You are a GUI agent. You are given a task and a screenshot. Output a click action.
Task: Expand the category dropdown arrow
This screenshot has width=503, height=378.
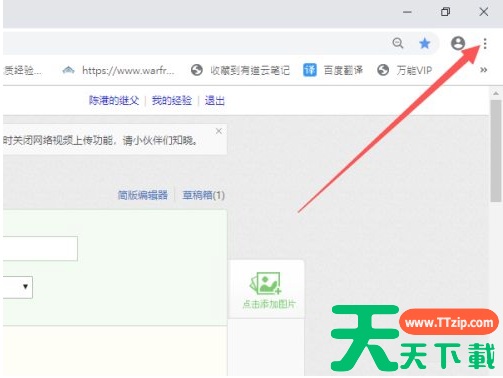(x=25, y=286)
